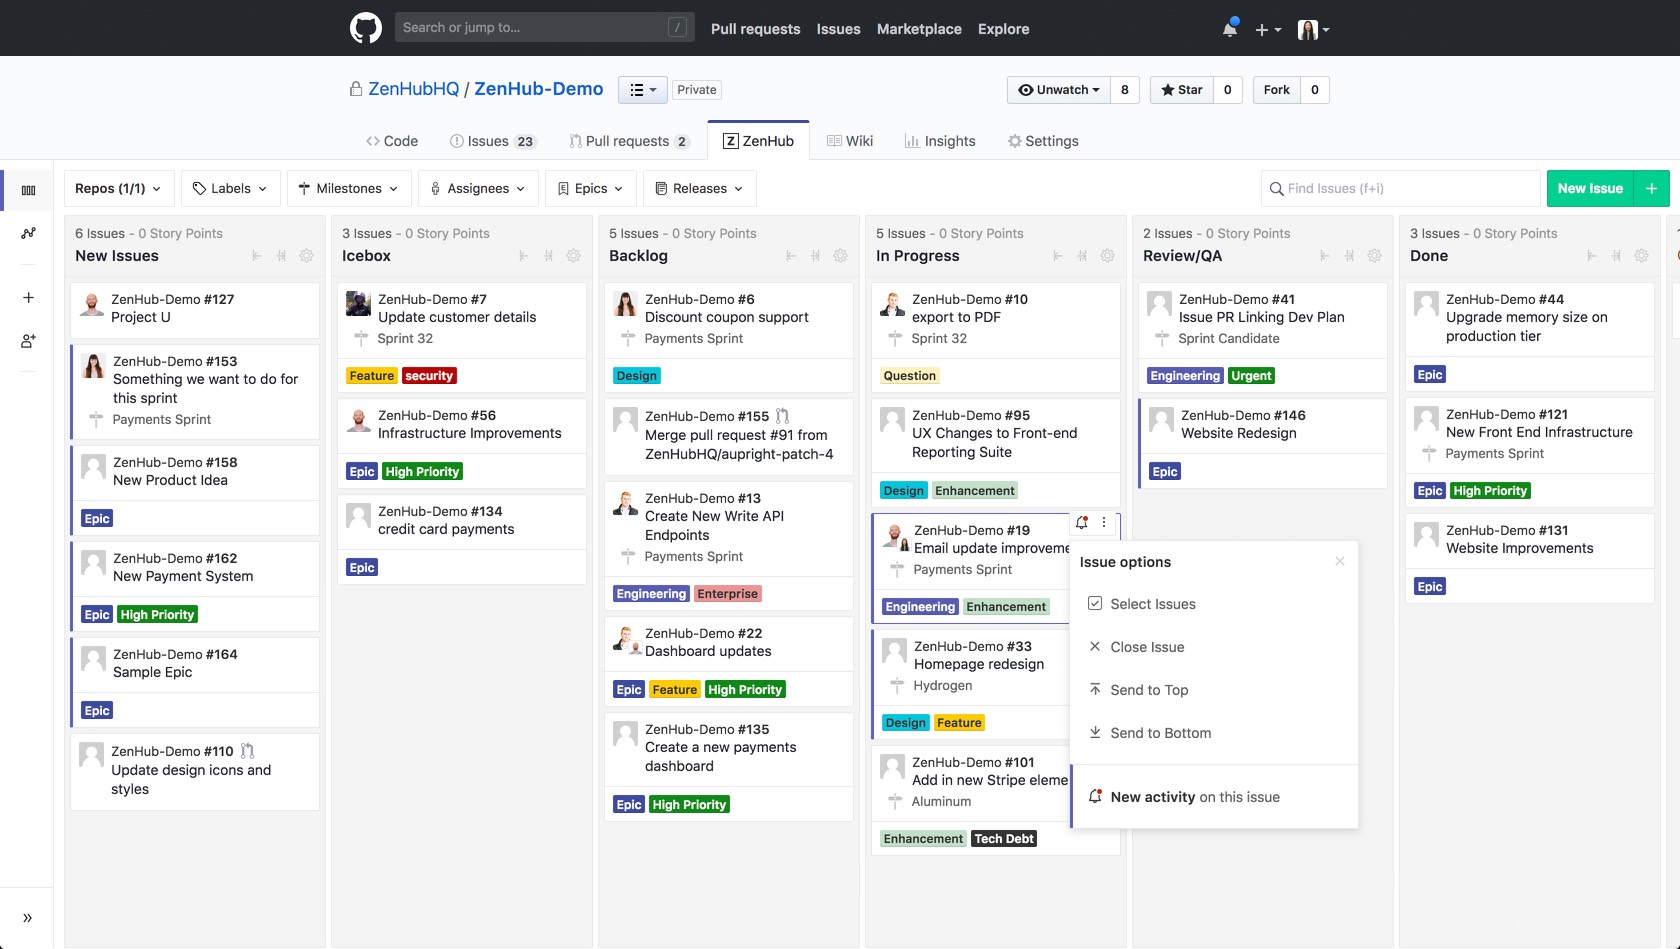Open the ZenHubHQ repository link

pos(413,89)
